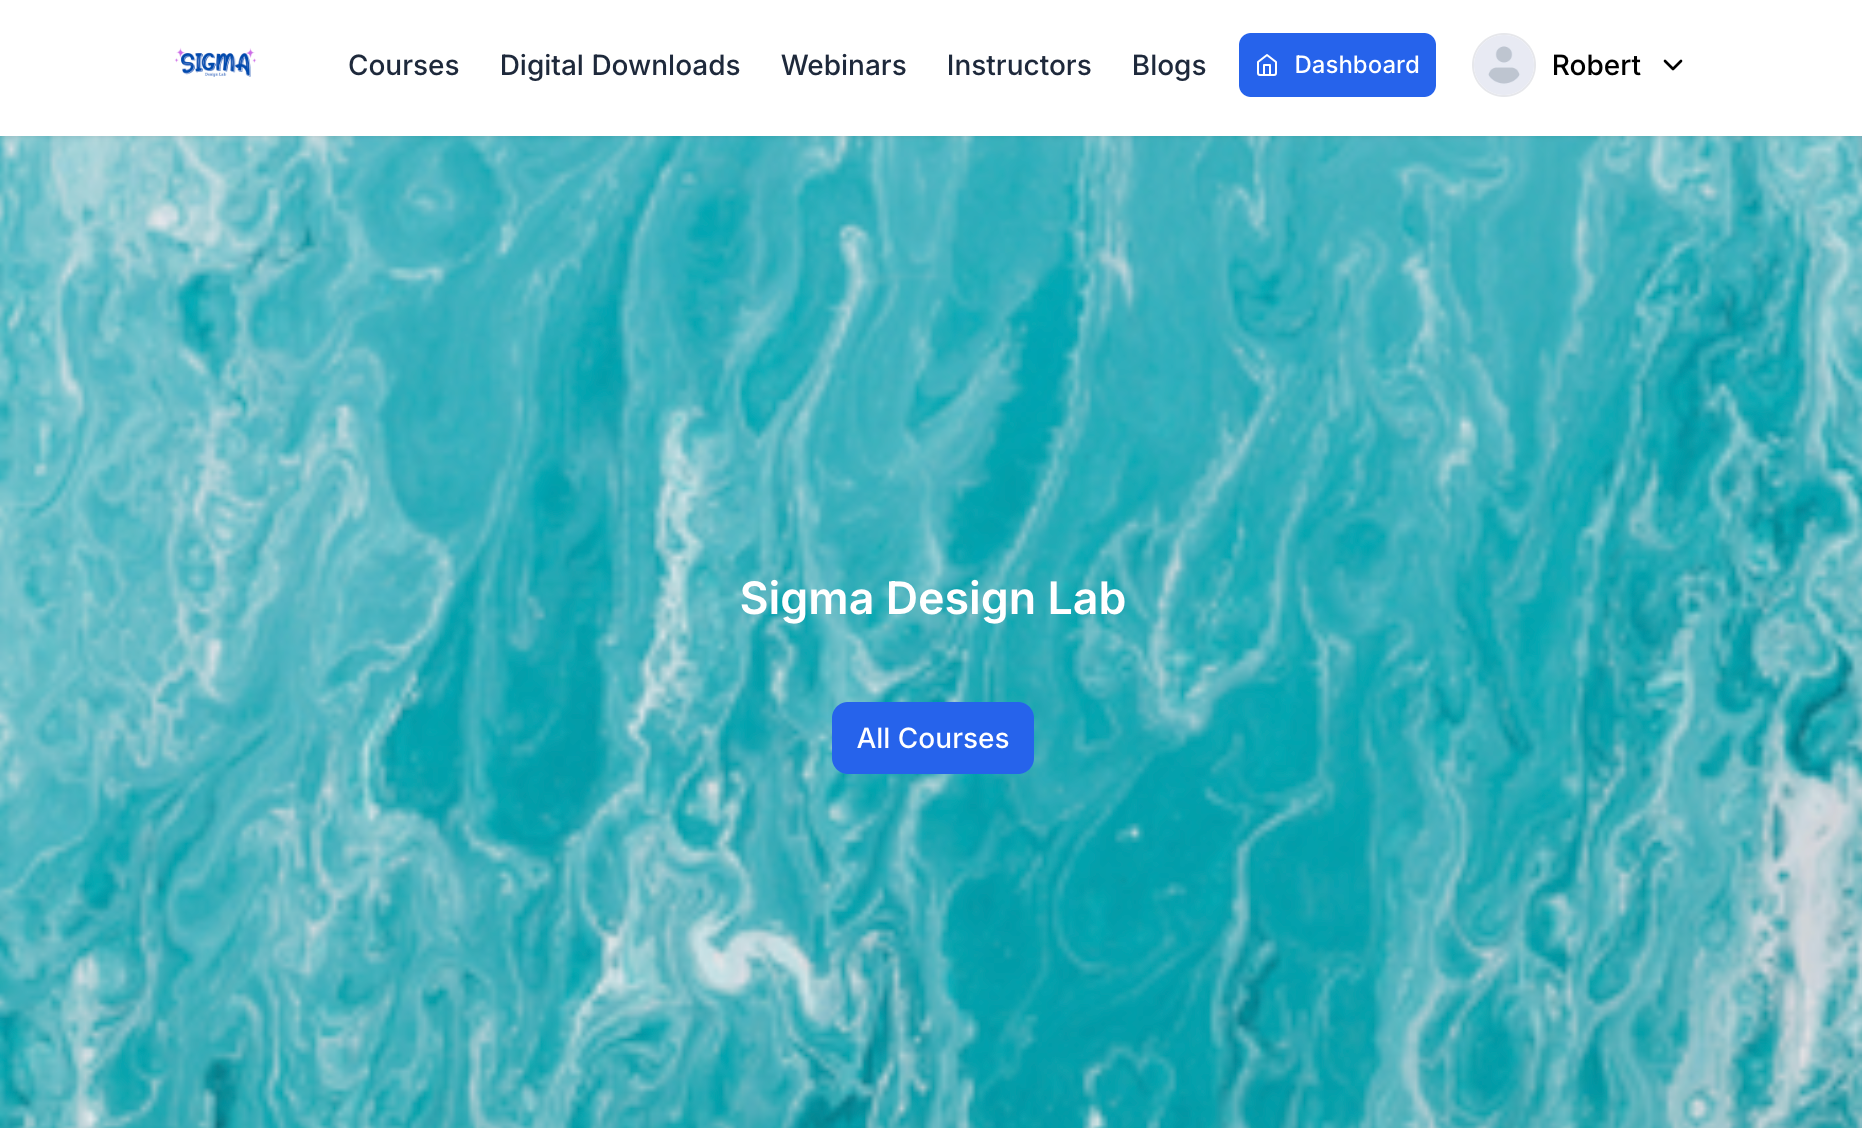This screenshot has width=1862, height=1128.
Task: Go to Digital Downloads page
Action: click(x=619, y=66)
